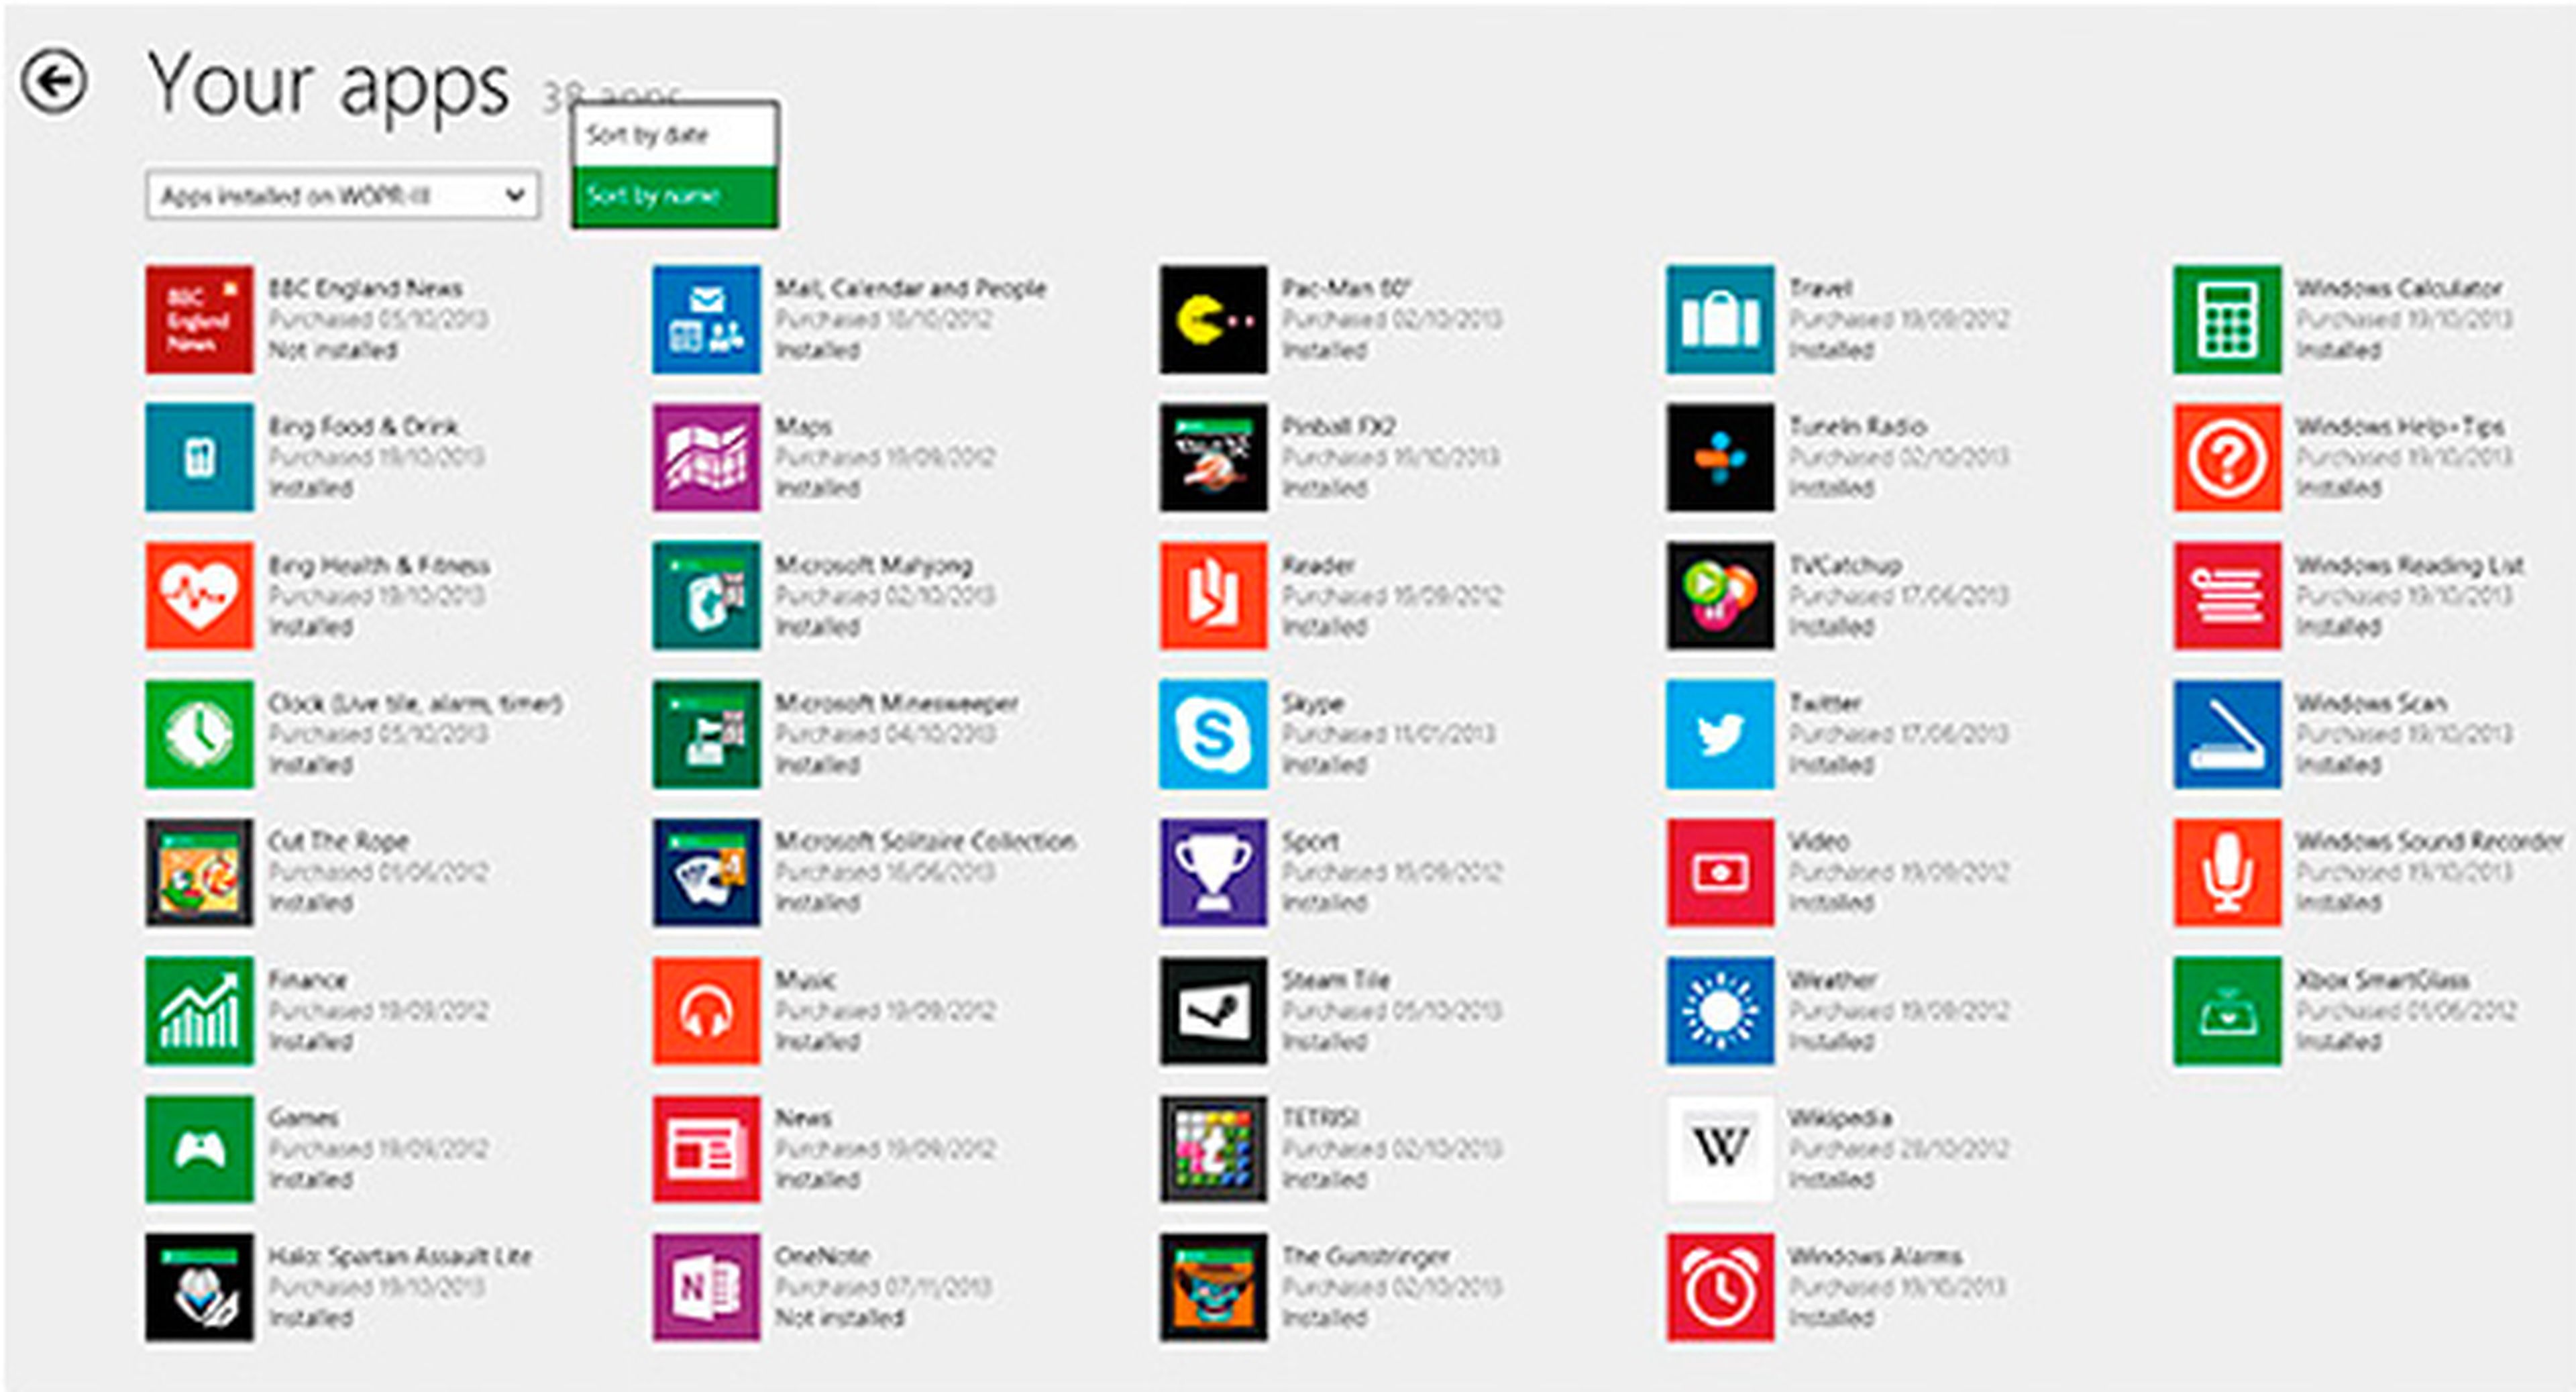The image size is (2576, 1392).
Task: Click the 'Your apps' page title
Action: pos(329,87)
